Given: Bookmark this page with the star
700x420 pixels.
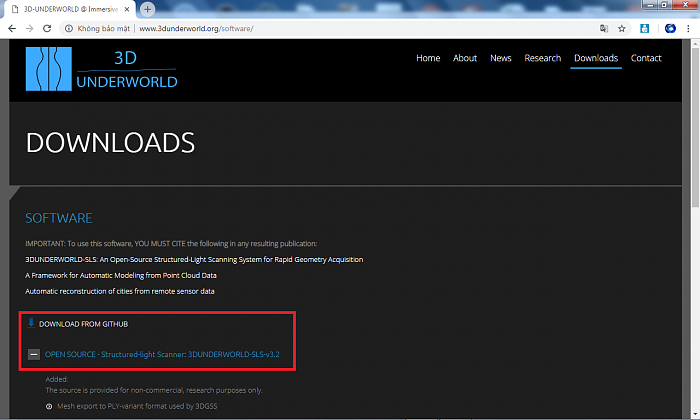Looking at the screenshot, I should click(621, 29).
